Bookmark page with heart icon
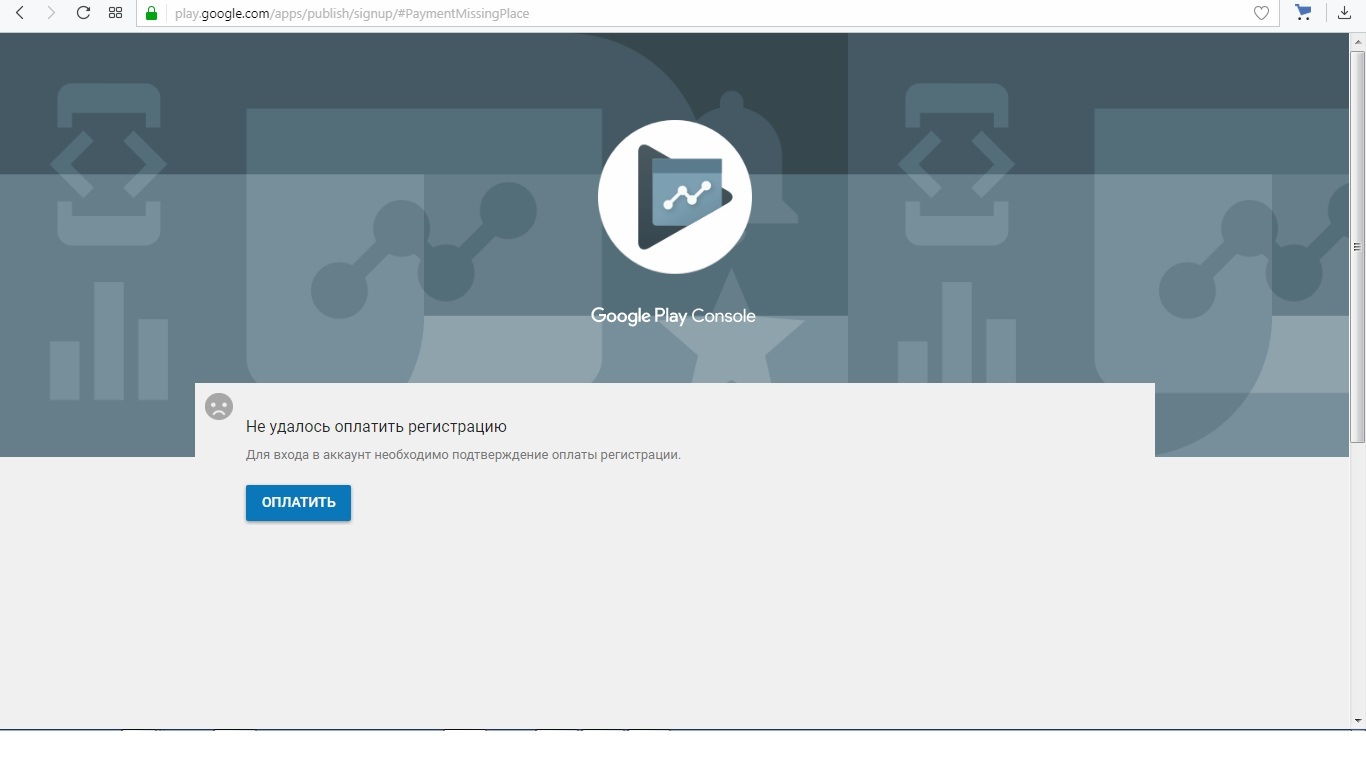Screen dimensions: 1366x768 tap(1261, 13)
